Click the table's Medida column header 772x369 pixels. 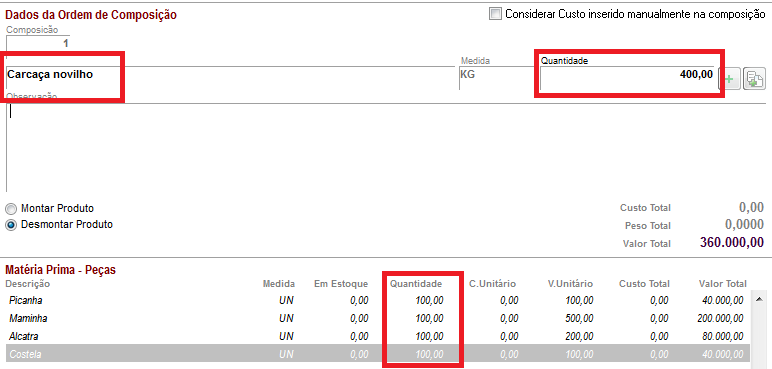click(x=279, y=284)
